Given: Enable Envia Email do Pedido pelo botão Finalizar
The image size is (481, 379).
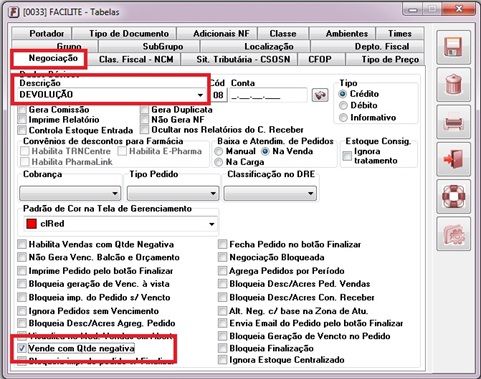Looking at the screenshot, I should 222,323.
